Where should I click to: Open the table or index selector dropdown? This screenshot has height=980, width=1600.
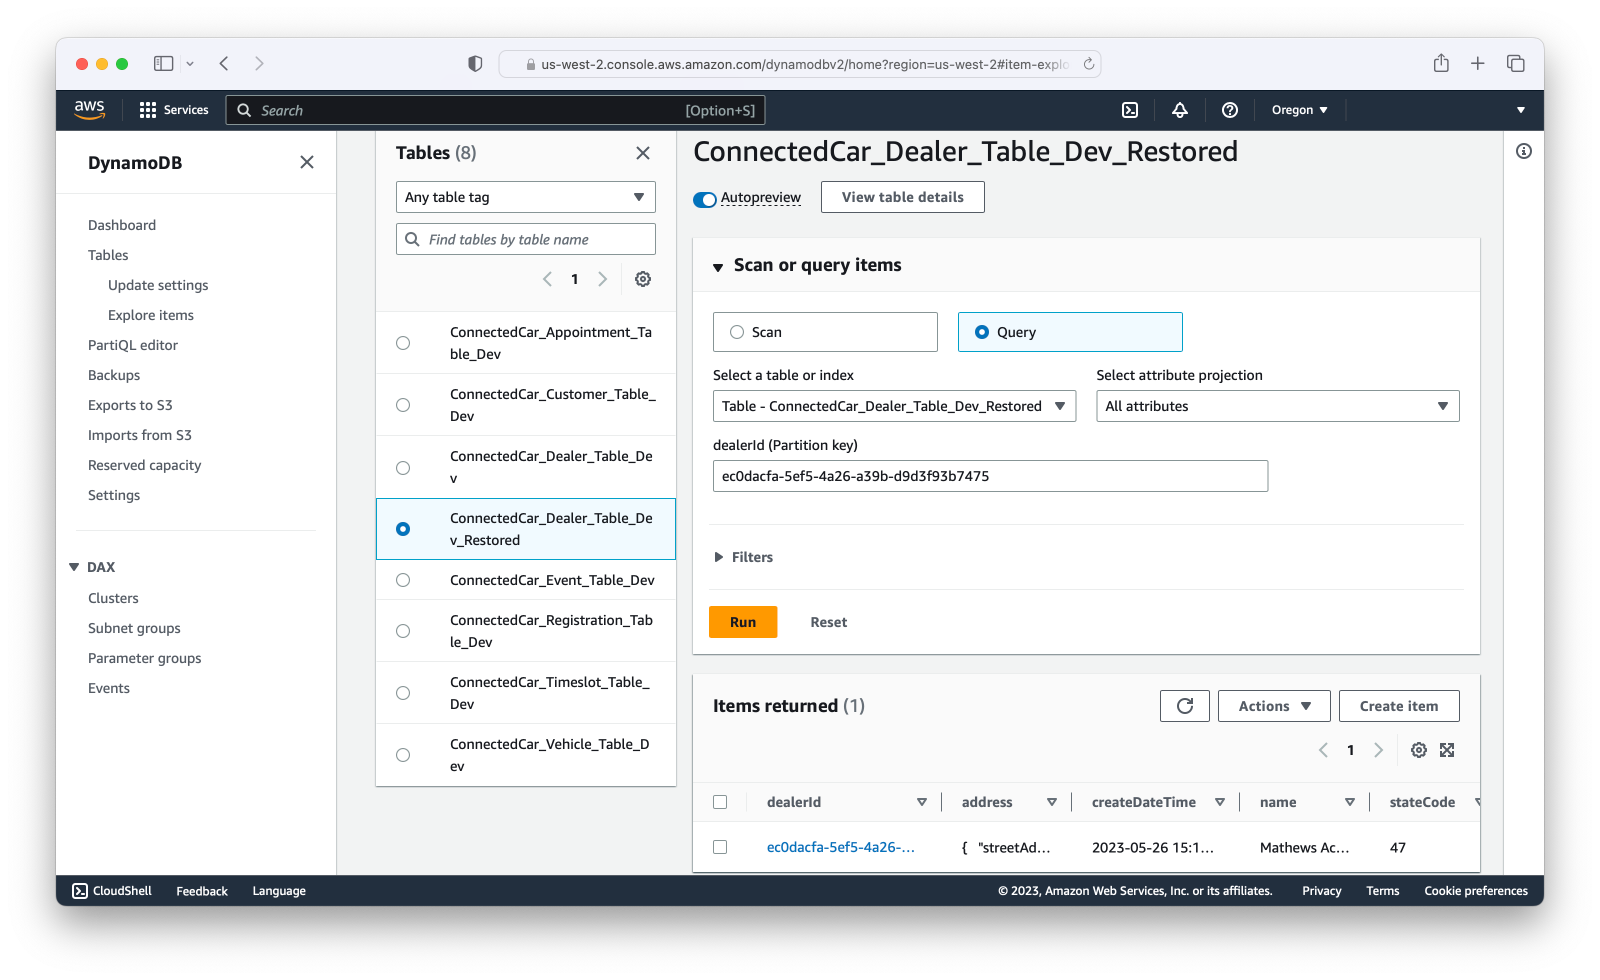point(895,406)
